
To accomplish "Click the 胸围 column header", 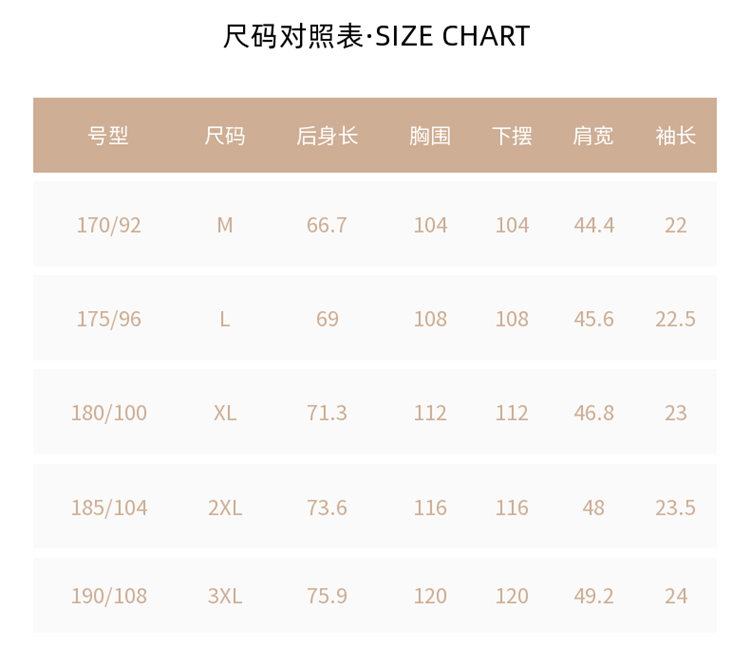I will 430,136.
